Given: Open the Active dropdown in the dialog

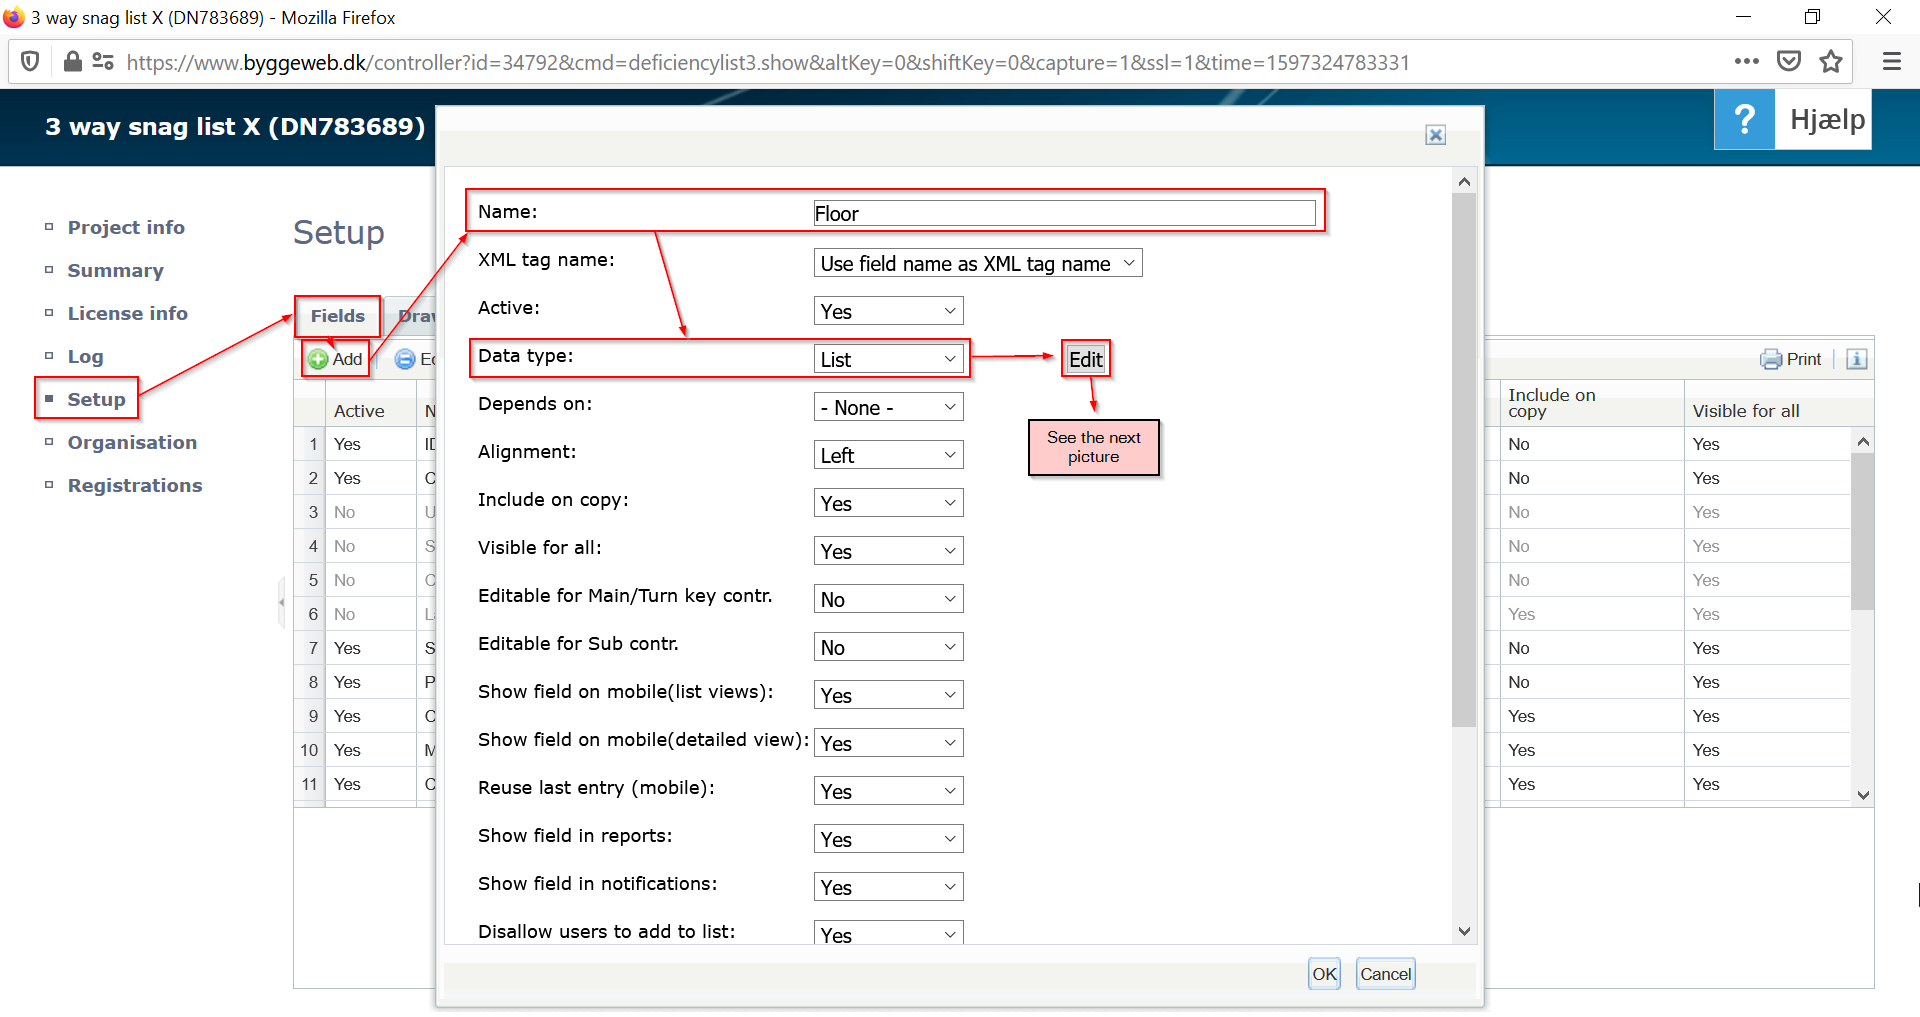Looking at the screenshot, I should (x=888, y=311).
